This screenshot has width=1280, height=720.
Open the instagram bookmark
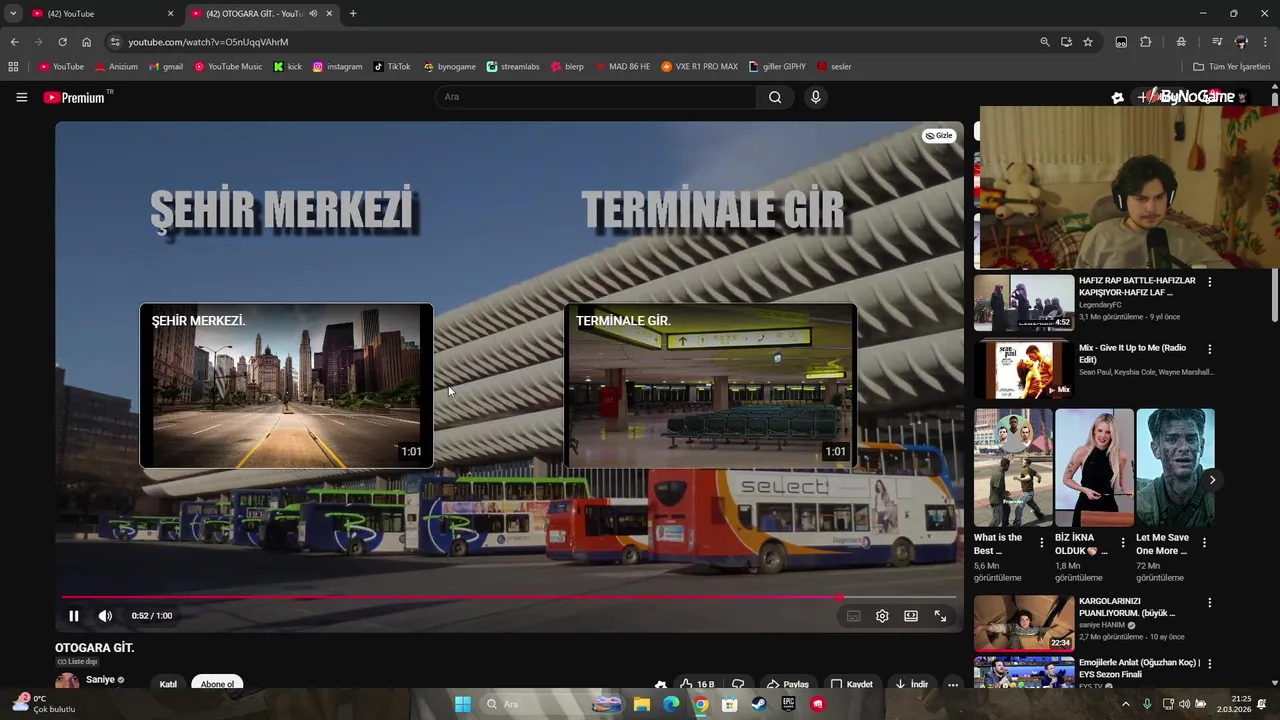coord(337,67)
